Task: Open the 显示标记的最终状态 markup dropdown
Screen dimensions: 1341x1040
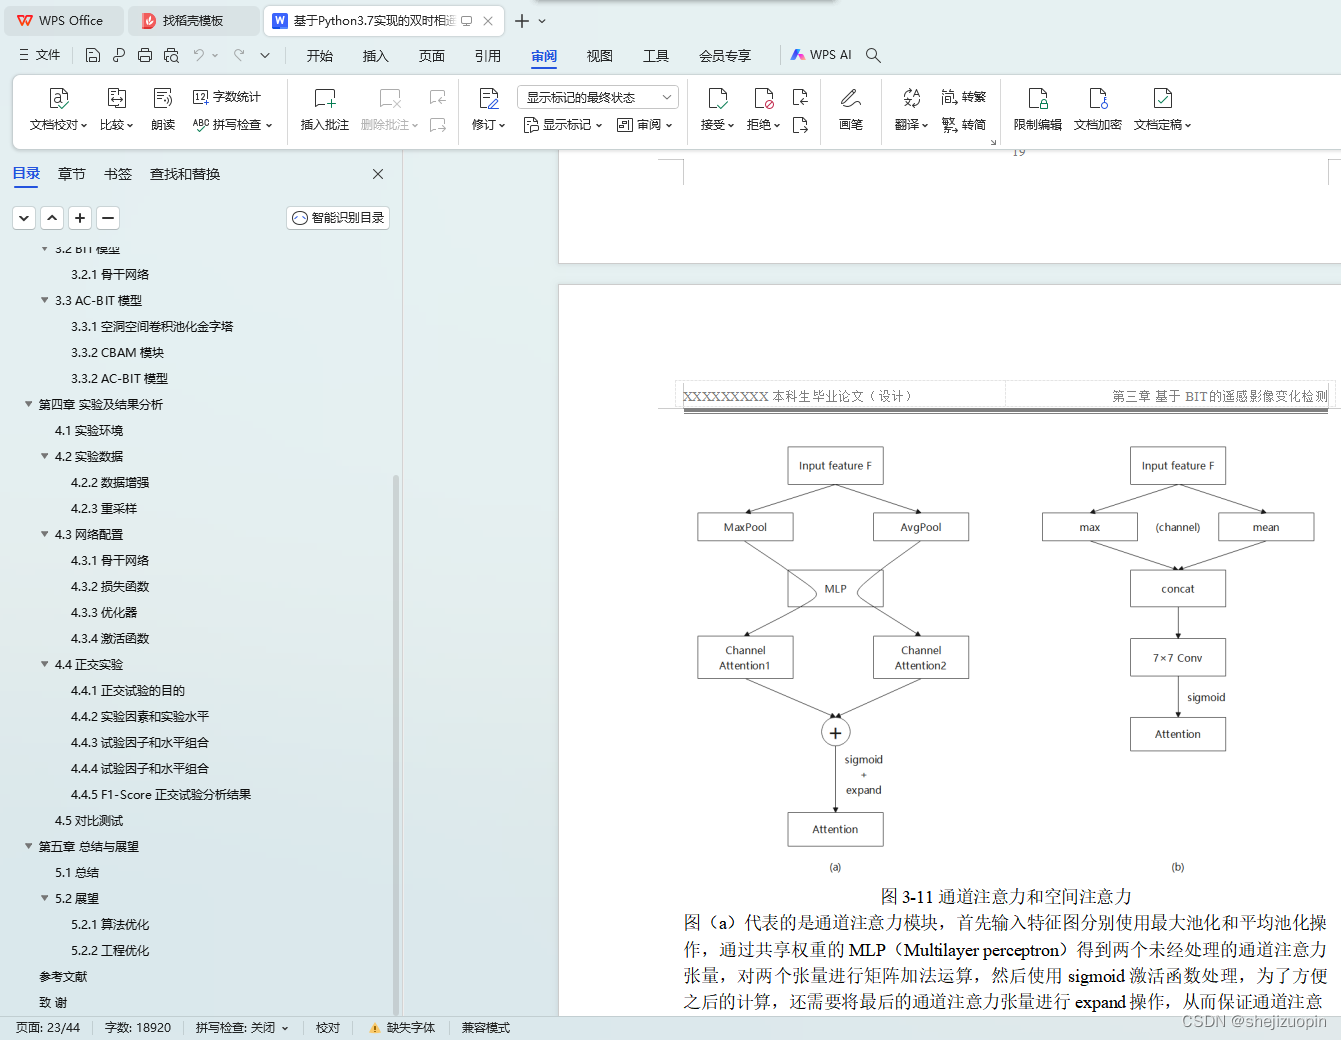Action: [598, 96]
